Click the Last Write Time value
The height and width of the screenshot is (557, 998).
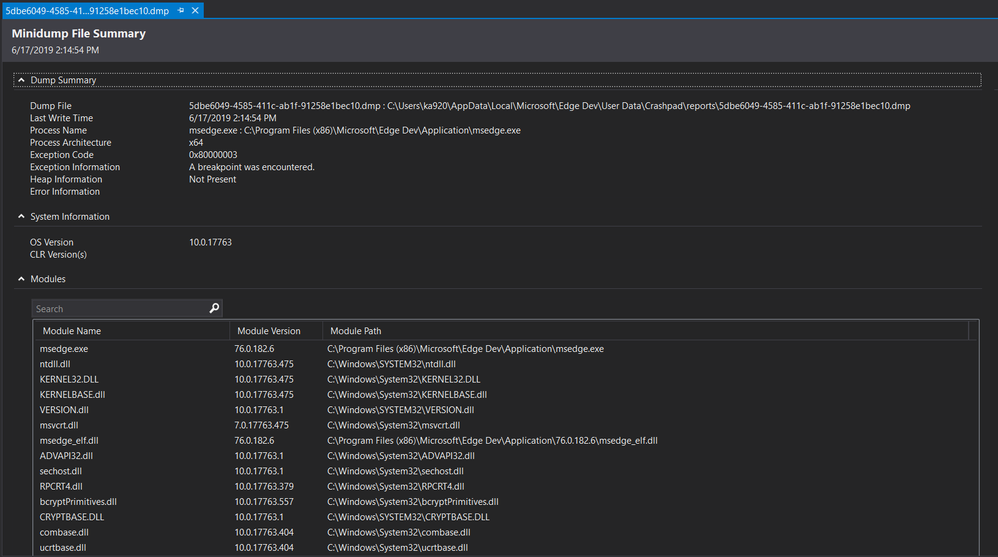click(x=232, y=118)
